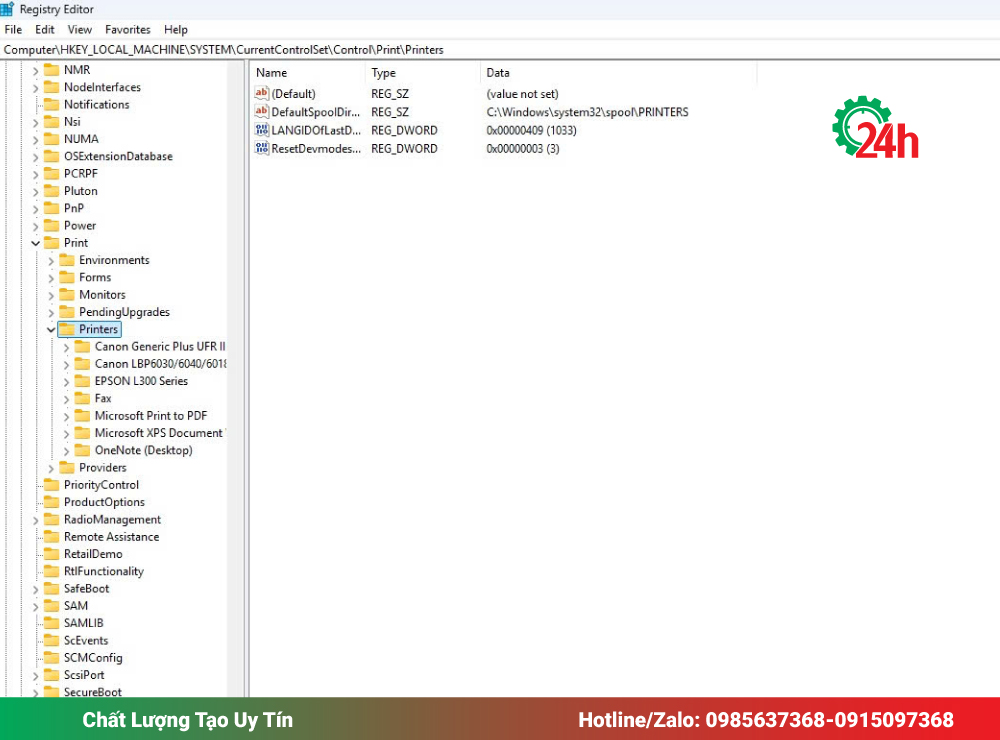The height and width of the screenshot is (740, 1000).
Task: Open the File menu
Action: click(x=13, y=29)
